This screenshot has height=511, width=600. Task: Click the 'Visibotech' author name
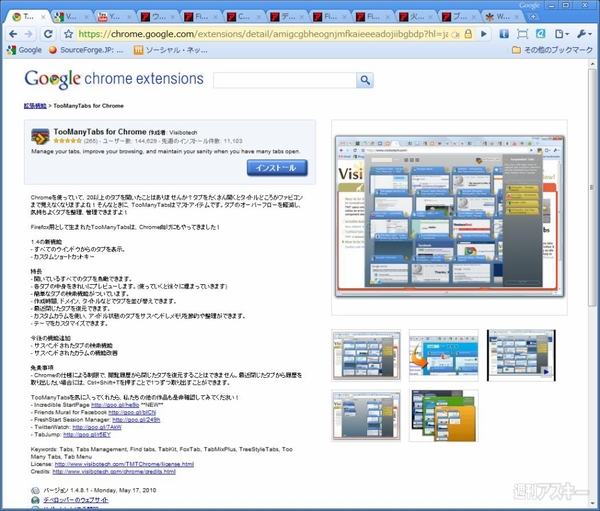click(183, 132)
